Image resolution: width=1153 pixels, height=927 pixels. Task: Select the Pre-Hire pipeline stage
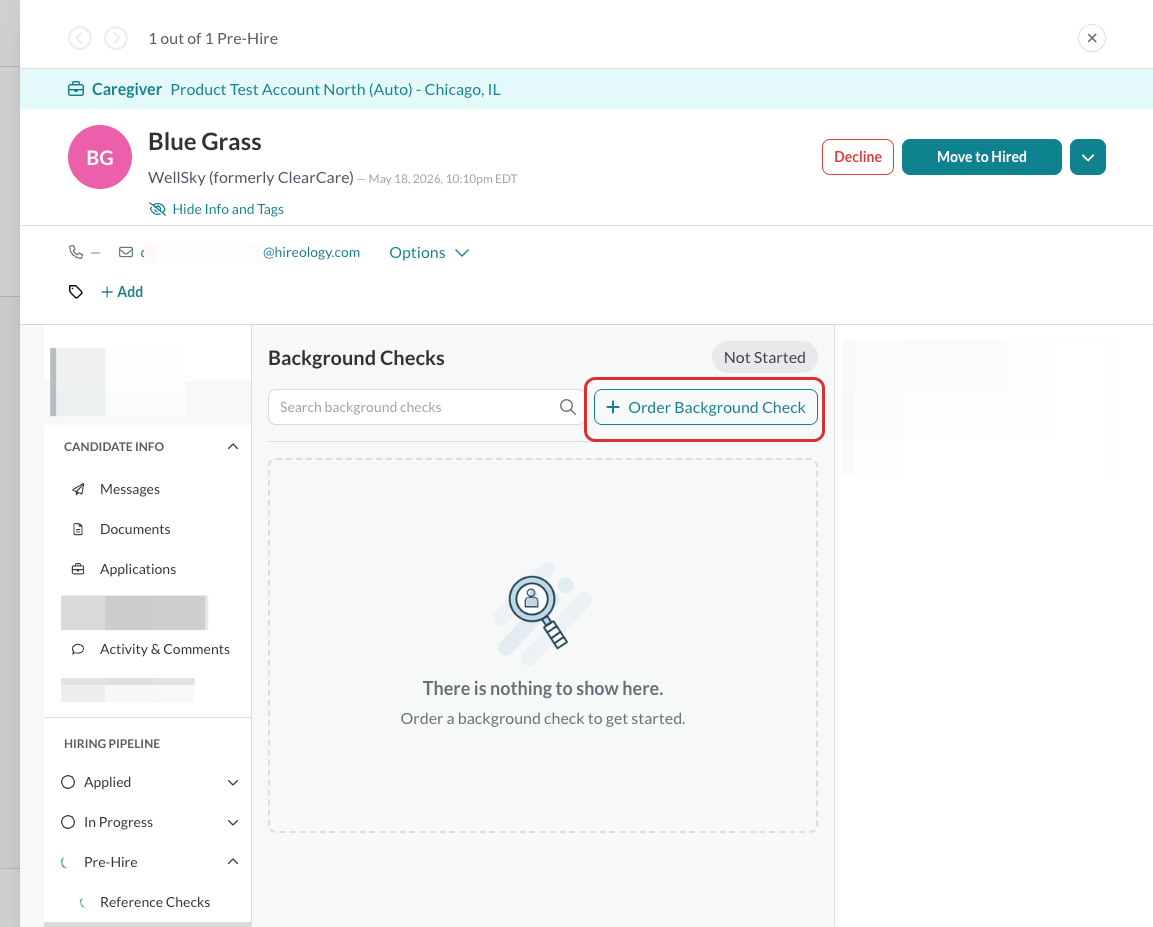(x=110, y=862)
